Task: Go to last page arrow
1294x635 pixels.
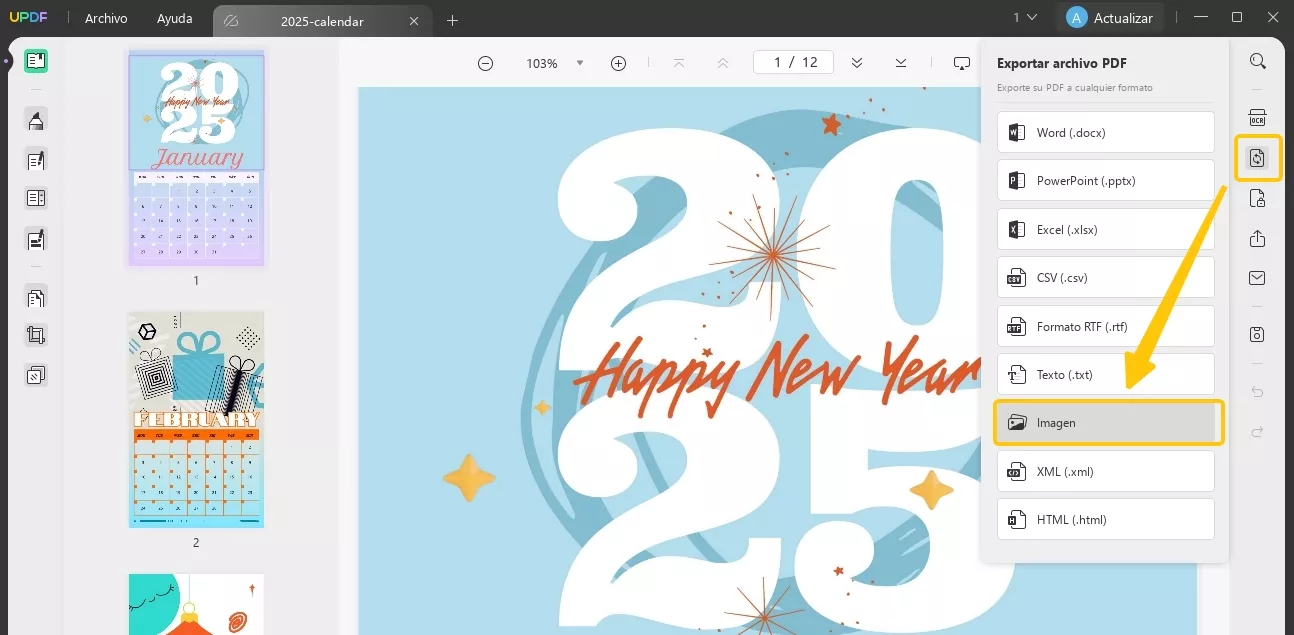Action: click(901, 63)
